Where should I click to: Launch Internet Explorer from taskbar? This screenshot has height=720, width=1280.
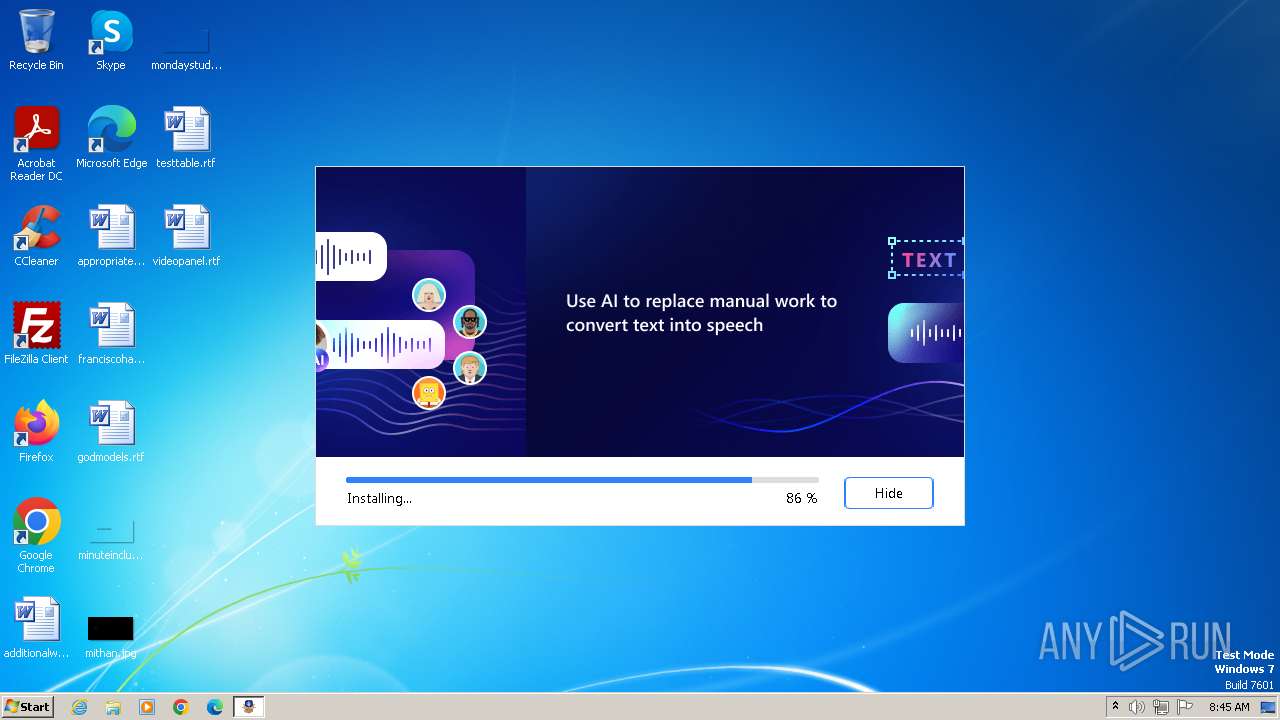point(79,707)
